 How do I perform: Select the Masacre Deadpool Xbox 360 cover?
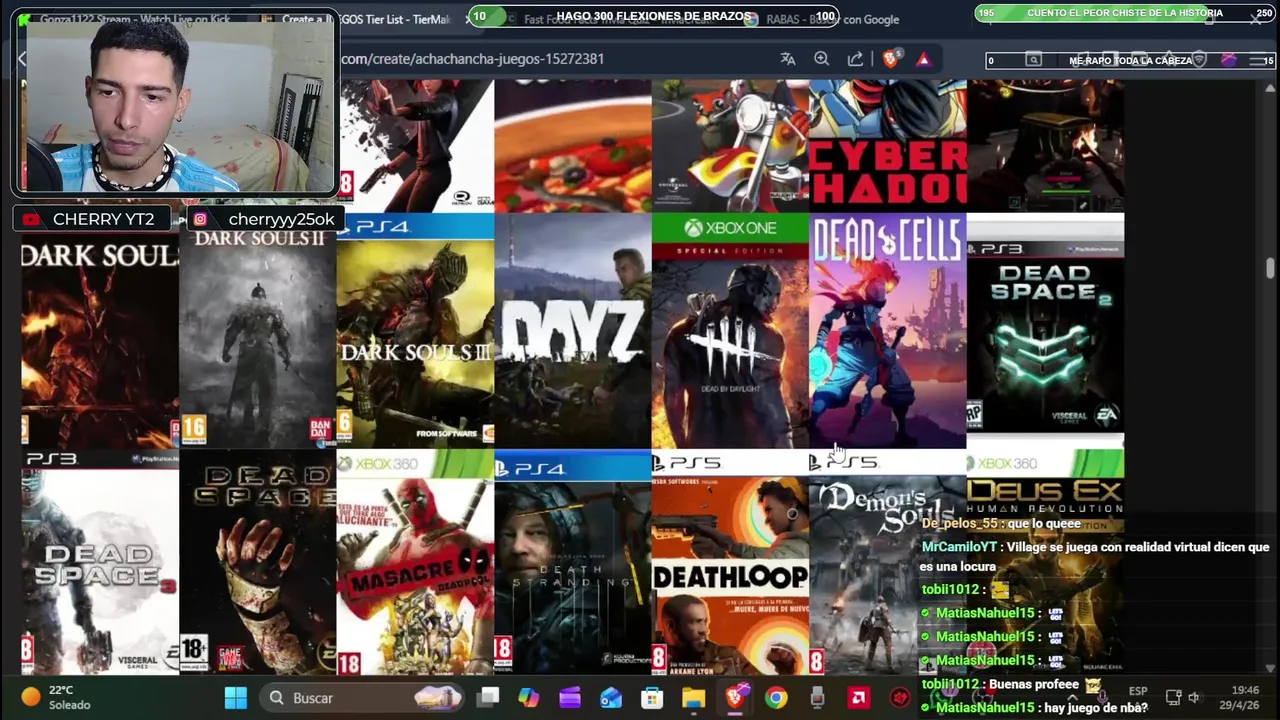(415, 562)
